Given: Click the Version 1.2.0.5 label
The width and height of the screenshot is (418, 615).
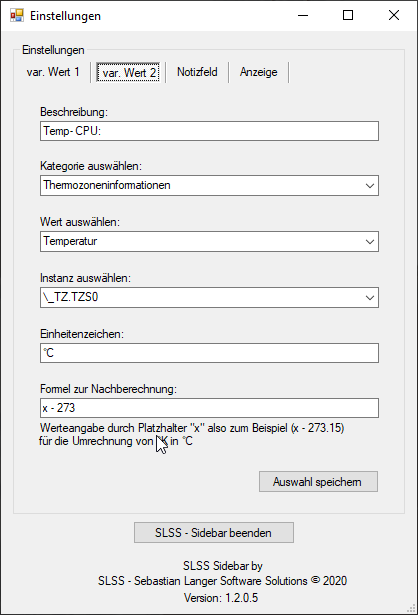Looking at the screenshot, I should [221, 598].
